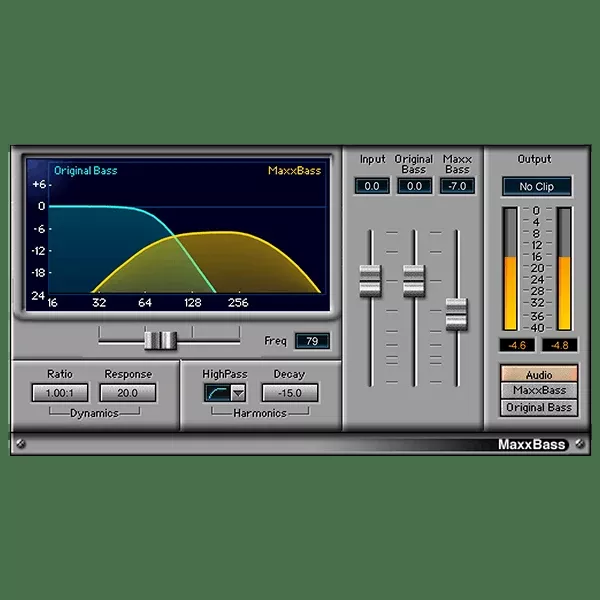The width and height of the screenshot is (600, 600).
Task: Click the Decay value -15.0
Action: tap(290, 393)
